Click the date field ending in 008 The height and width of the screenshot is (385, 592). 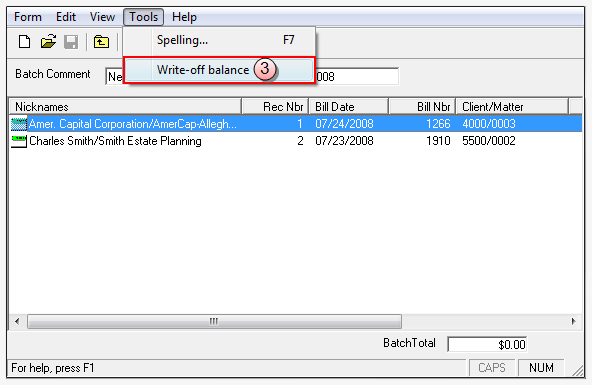coord(357,77)
